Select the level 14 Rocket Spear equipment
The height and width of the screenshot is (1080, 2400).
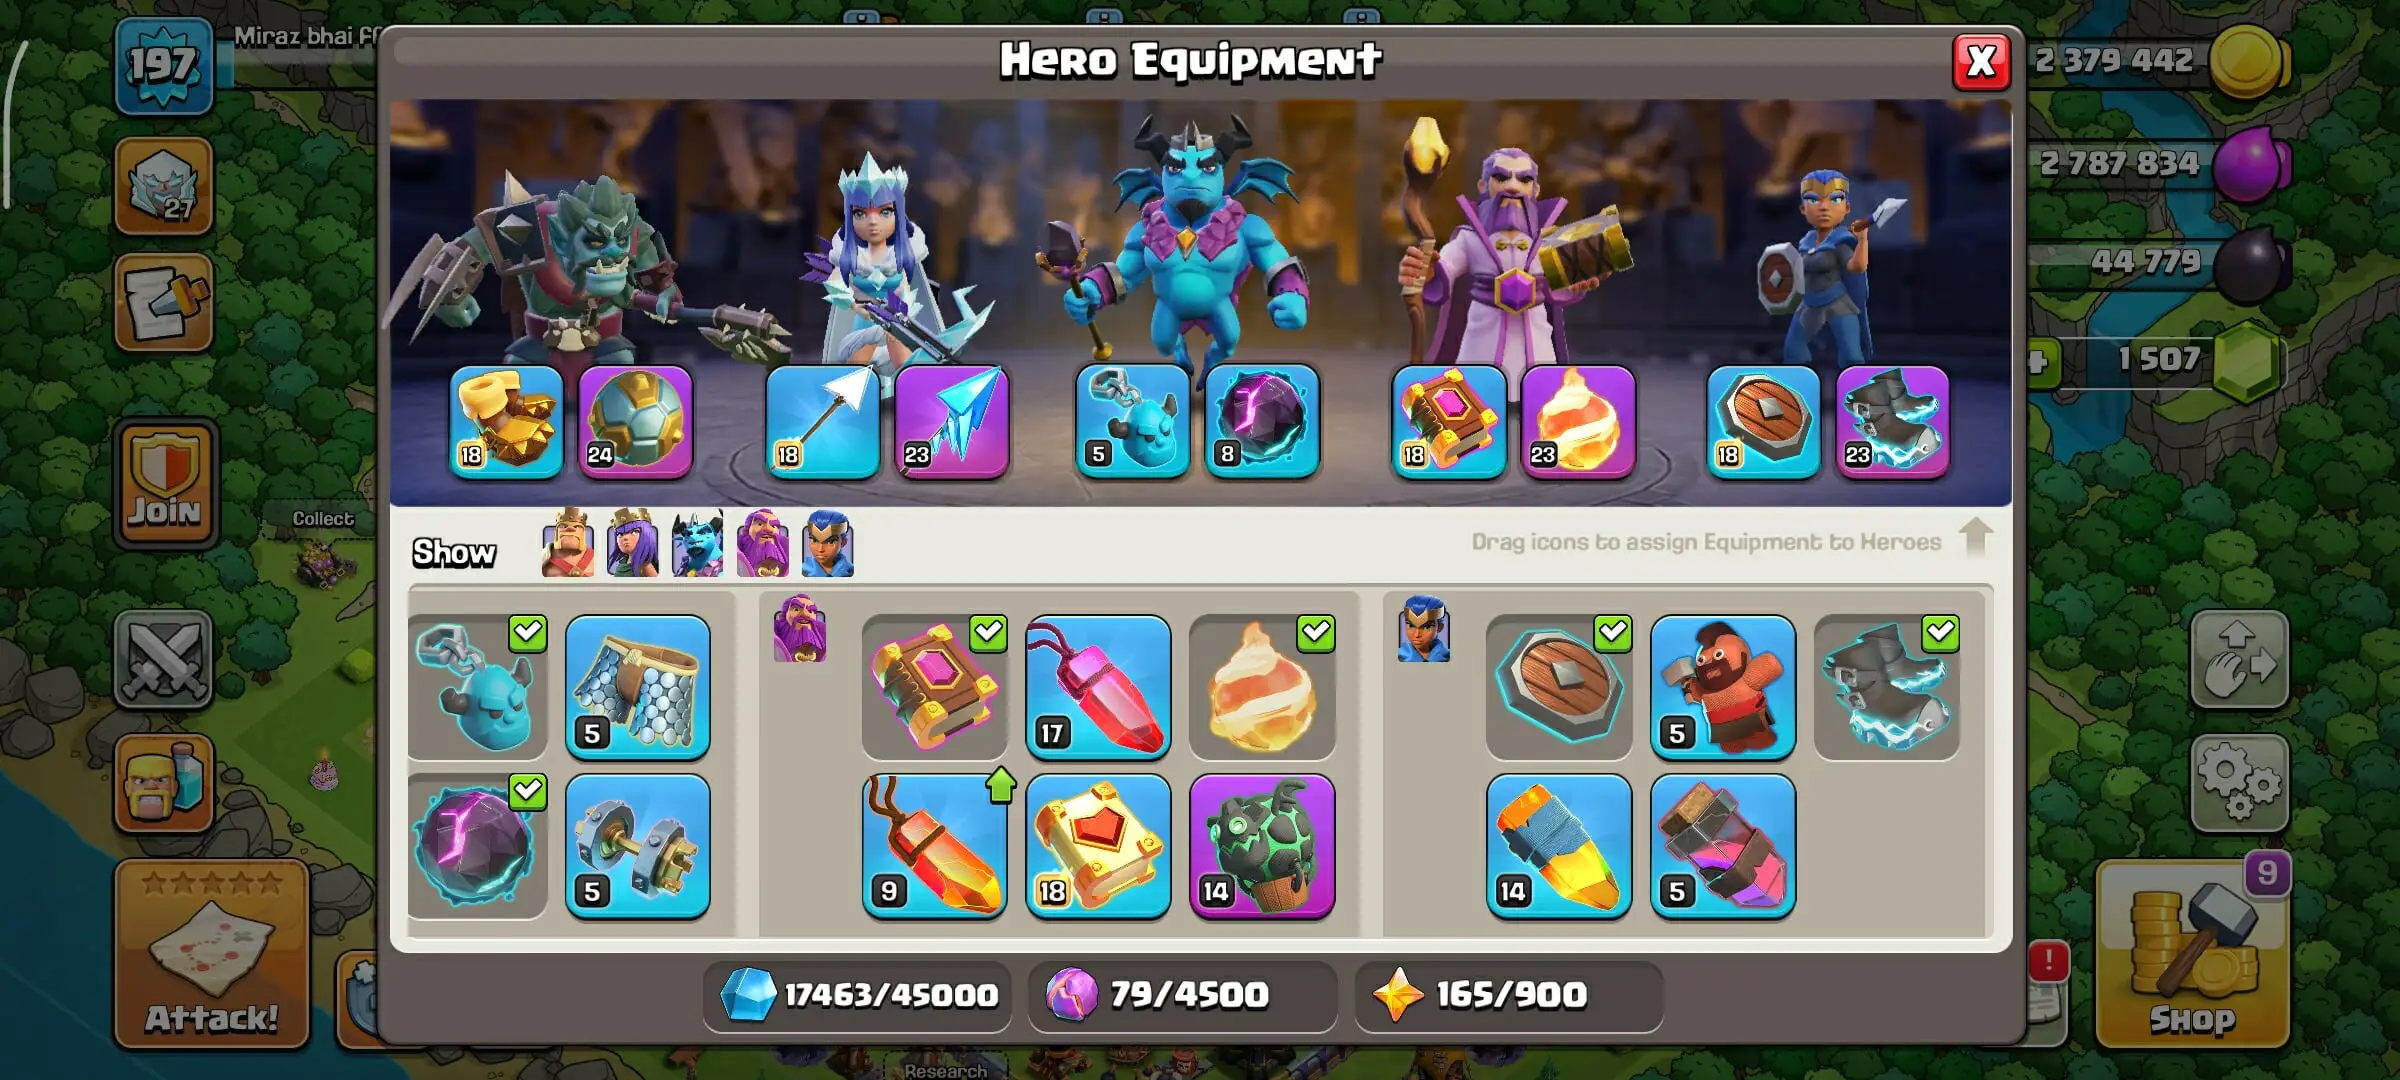tap(1558, 846)
